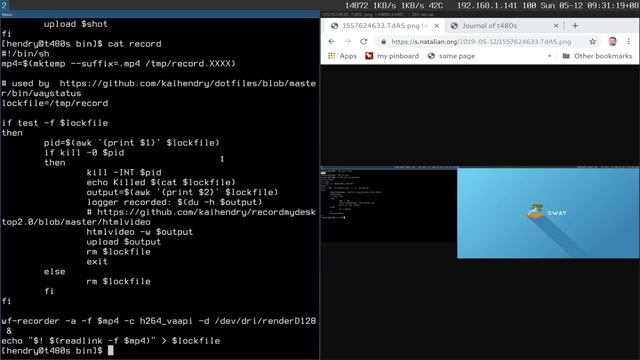View site security via the padlock icon
The height and width of the screenshot is (360, 640).
(383, 41)
